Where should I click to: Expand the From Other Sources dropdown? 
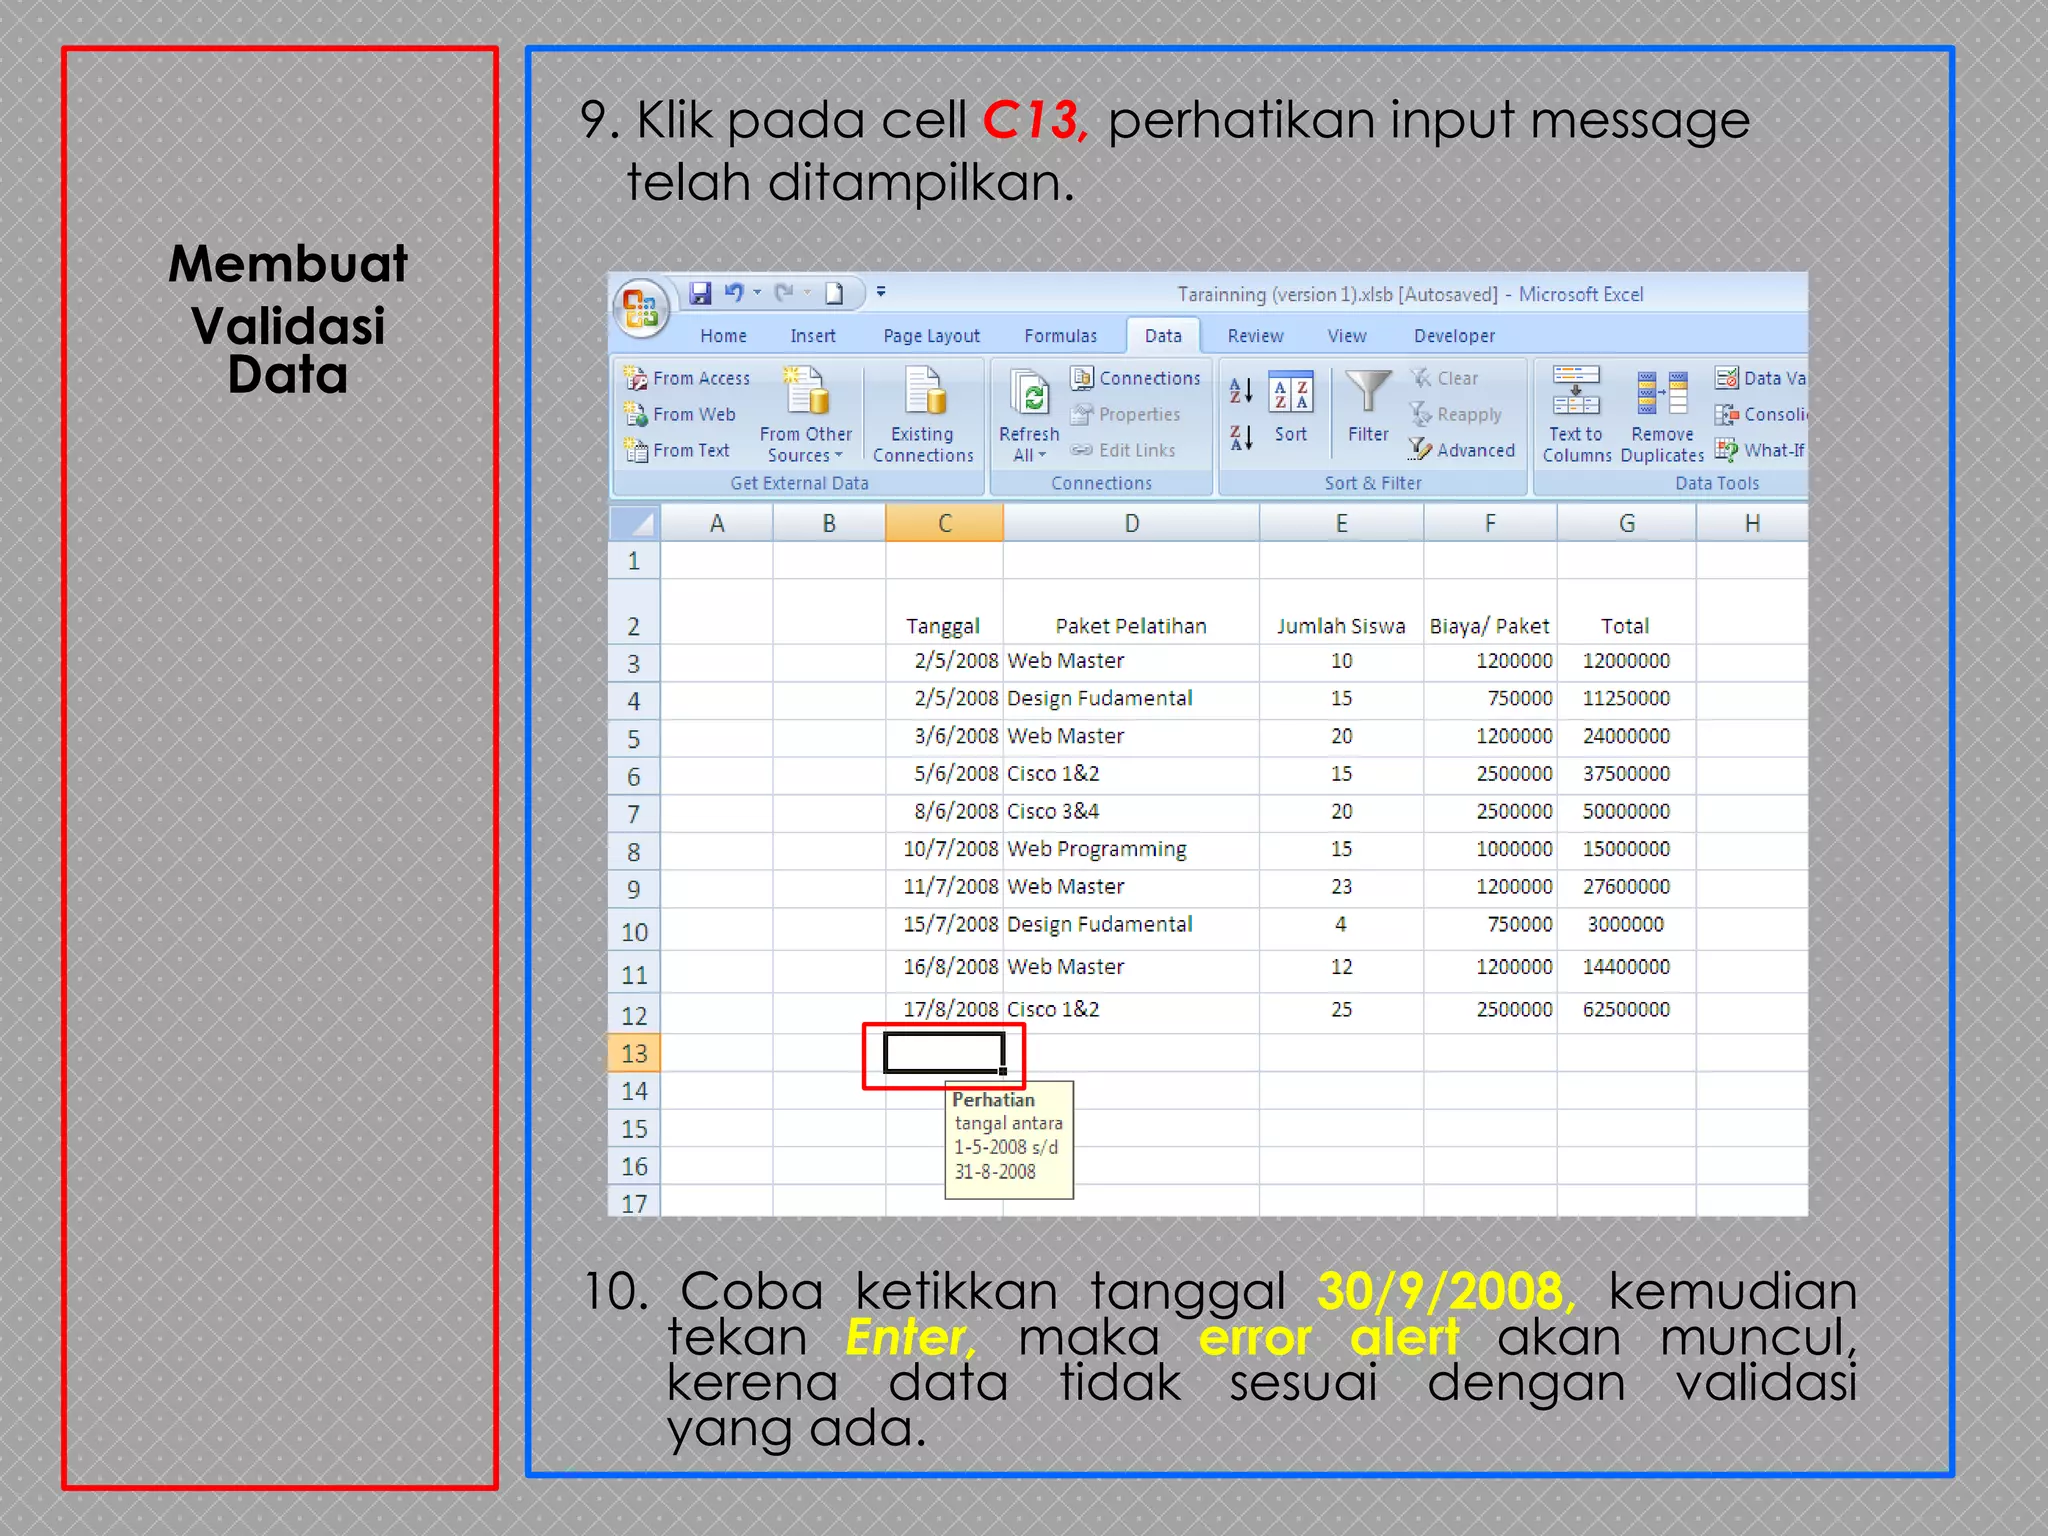tap(806, 444)
